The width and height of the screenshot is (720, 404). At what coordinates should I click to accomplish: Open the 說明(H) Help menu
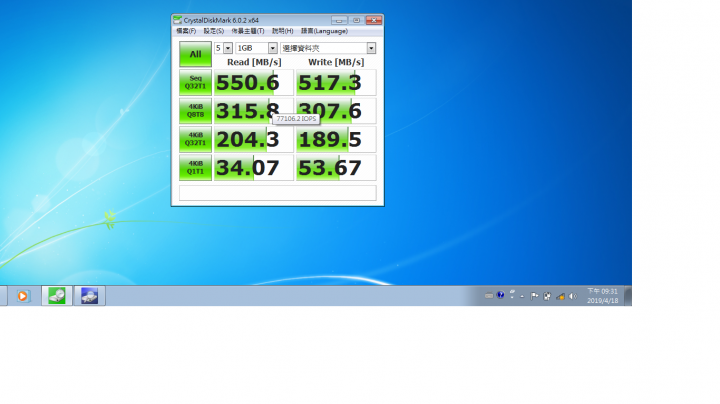(282, 31)
